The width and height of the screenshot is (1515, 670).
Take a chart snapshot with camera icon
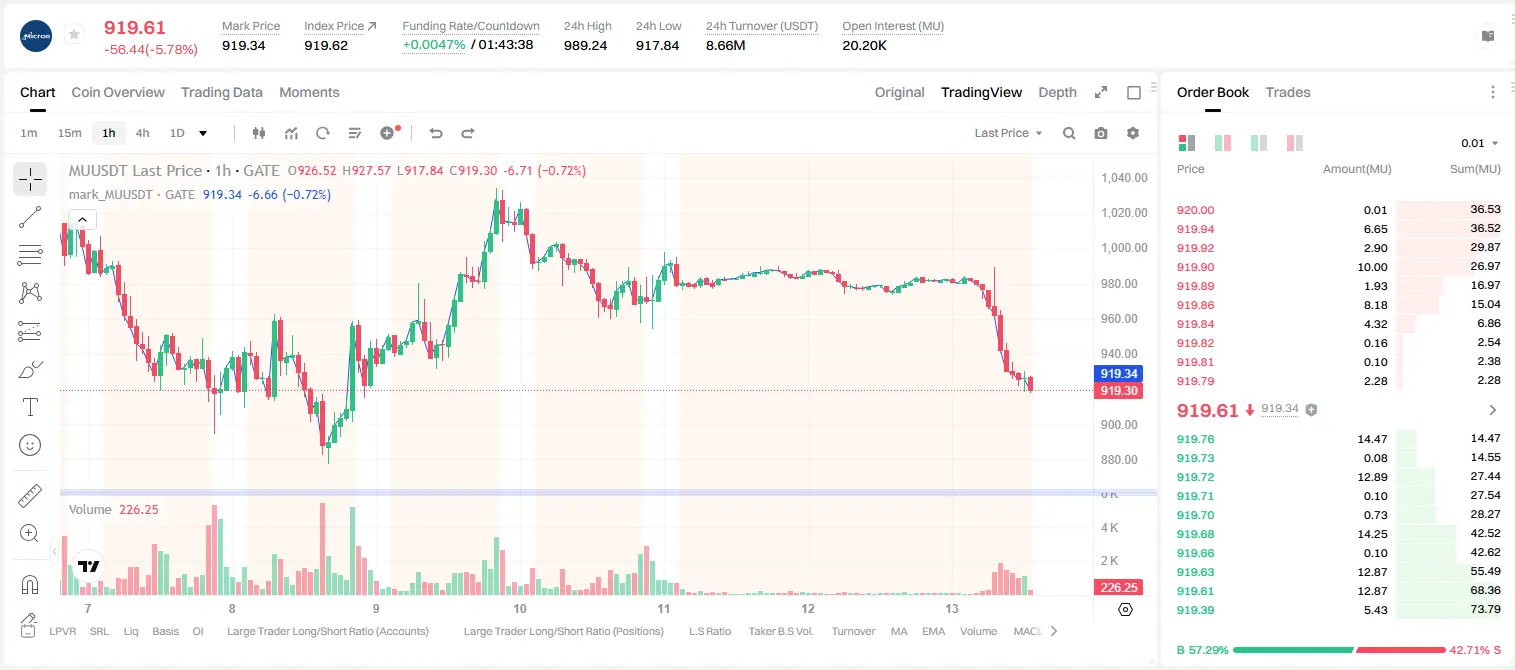(x=1101, y=133)
